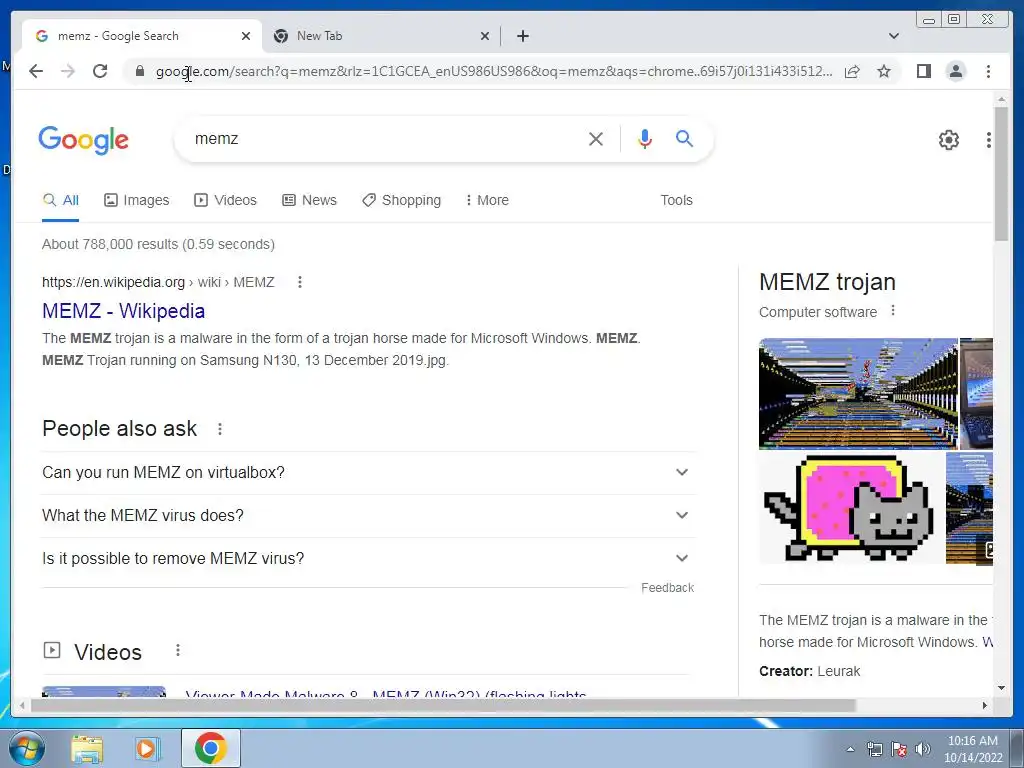Viewport: 1024px width, 768px height.
Task: Click the Google logo
Action: coord(84,140)
